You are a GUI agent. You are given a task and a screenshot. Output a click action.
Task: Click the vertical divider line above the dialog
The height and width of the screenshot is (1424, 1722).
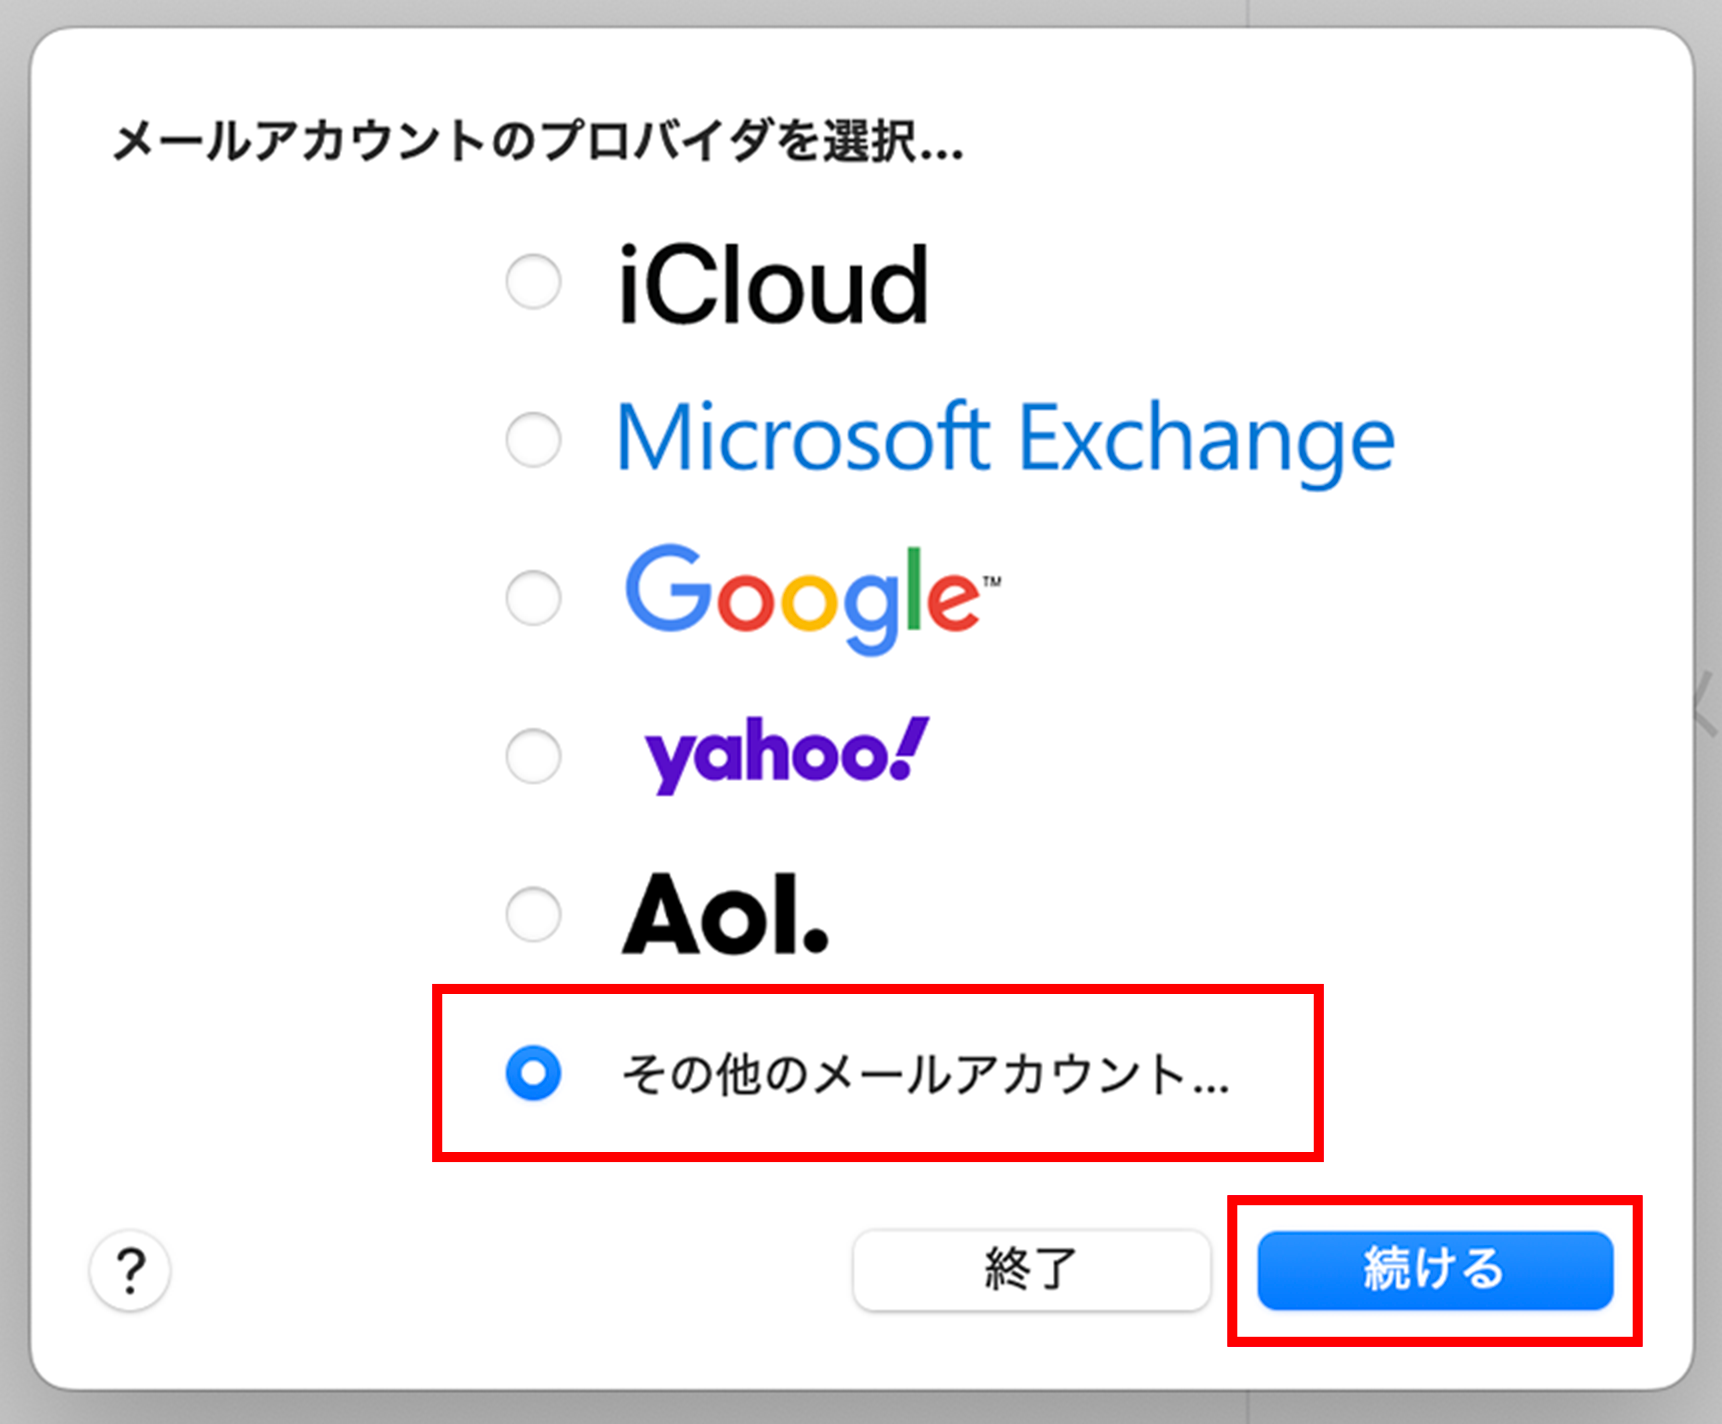(x=1247, y=12)
